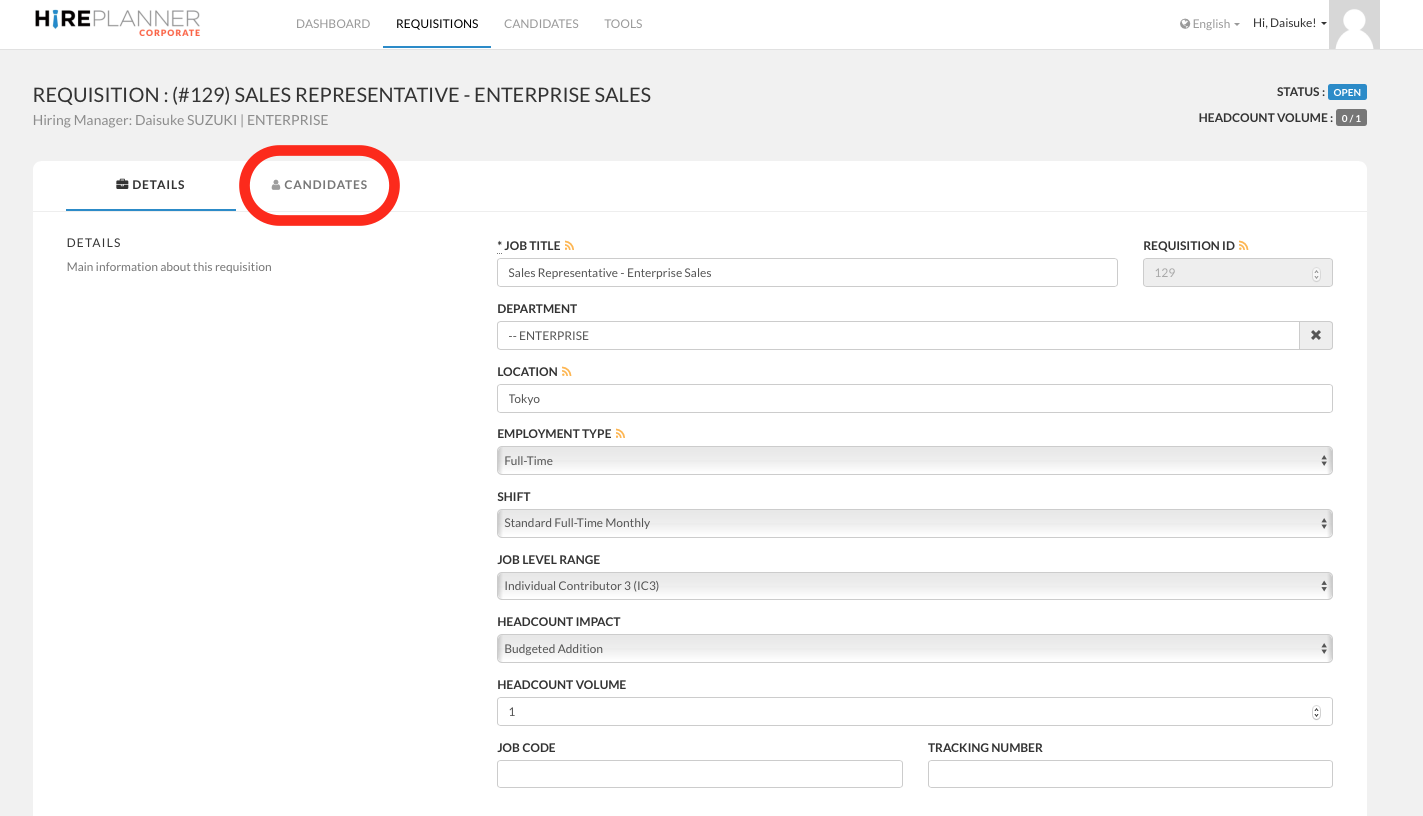The height and width of the screenshot is (816, 1423).
Task: Click the RSS icon beside Location
Action: click(x=566, y=372)
